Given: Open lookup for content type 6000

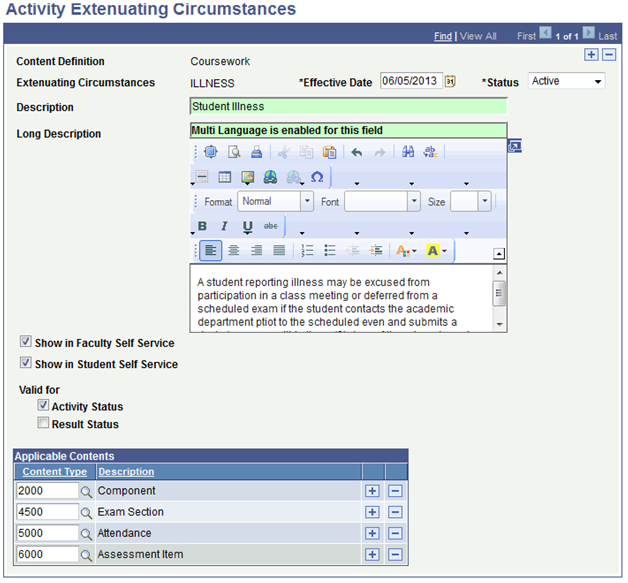Looking at the screenshot, I should 87,555.
